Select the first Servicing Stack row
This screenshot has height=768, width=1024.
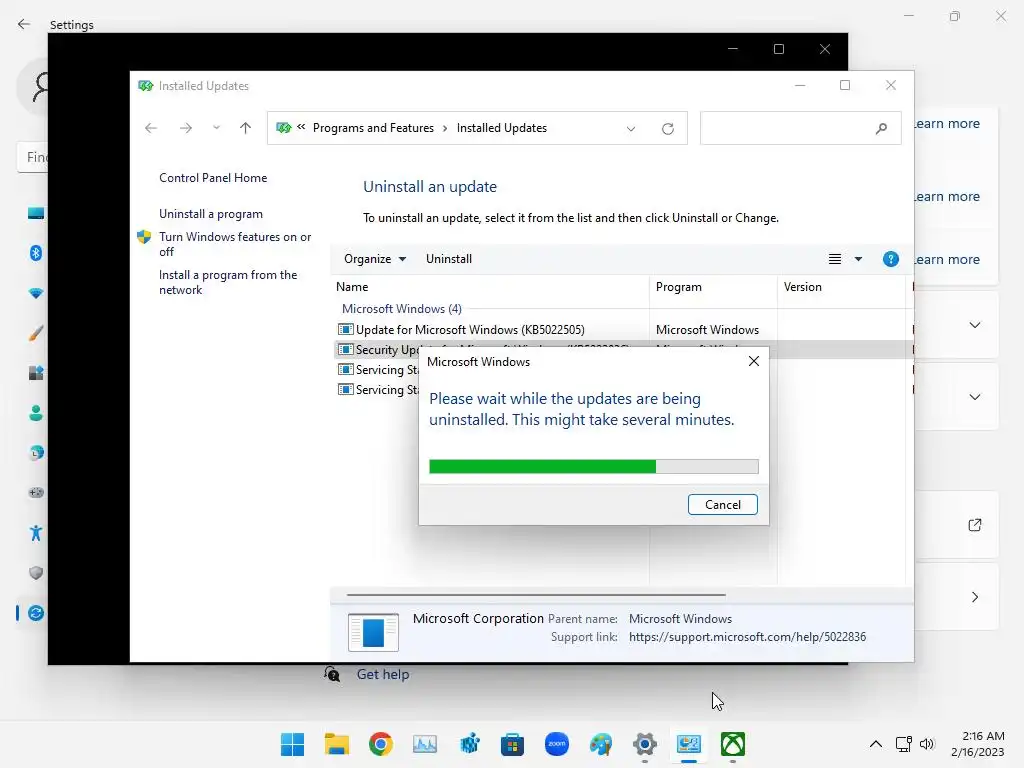coord(377,370)
